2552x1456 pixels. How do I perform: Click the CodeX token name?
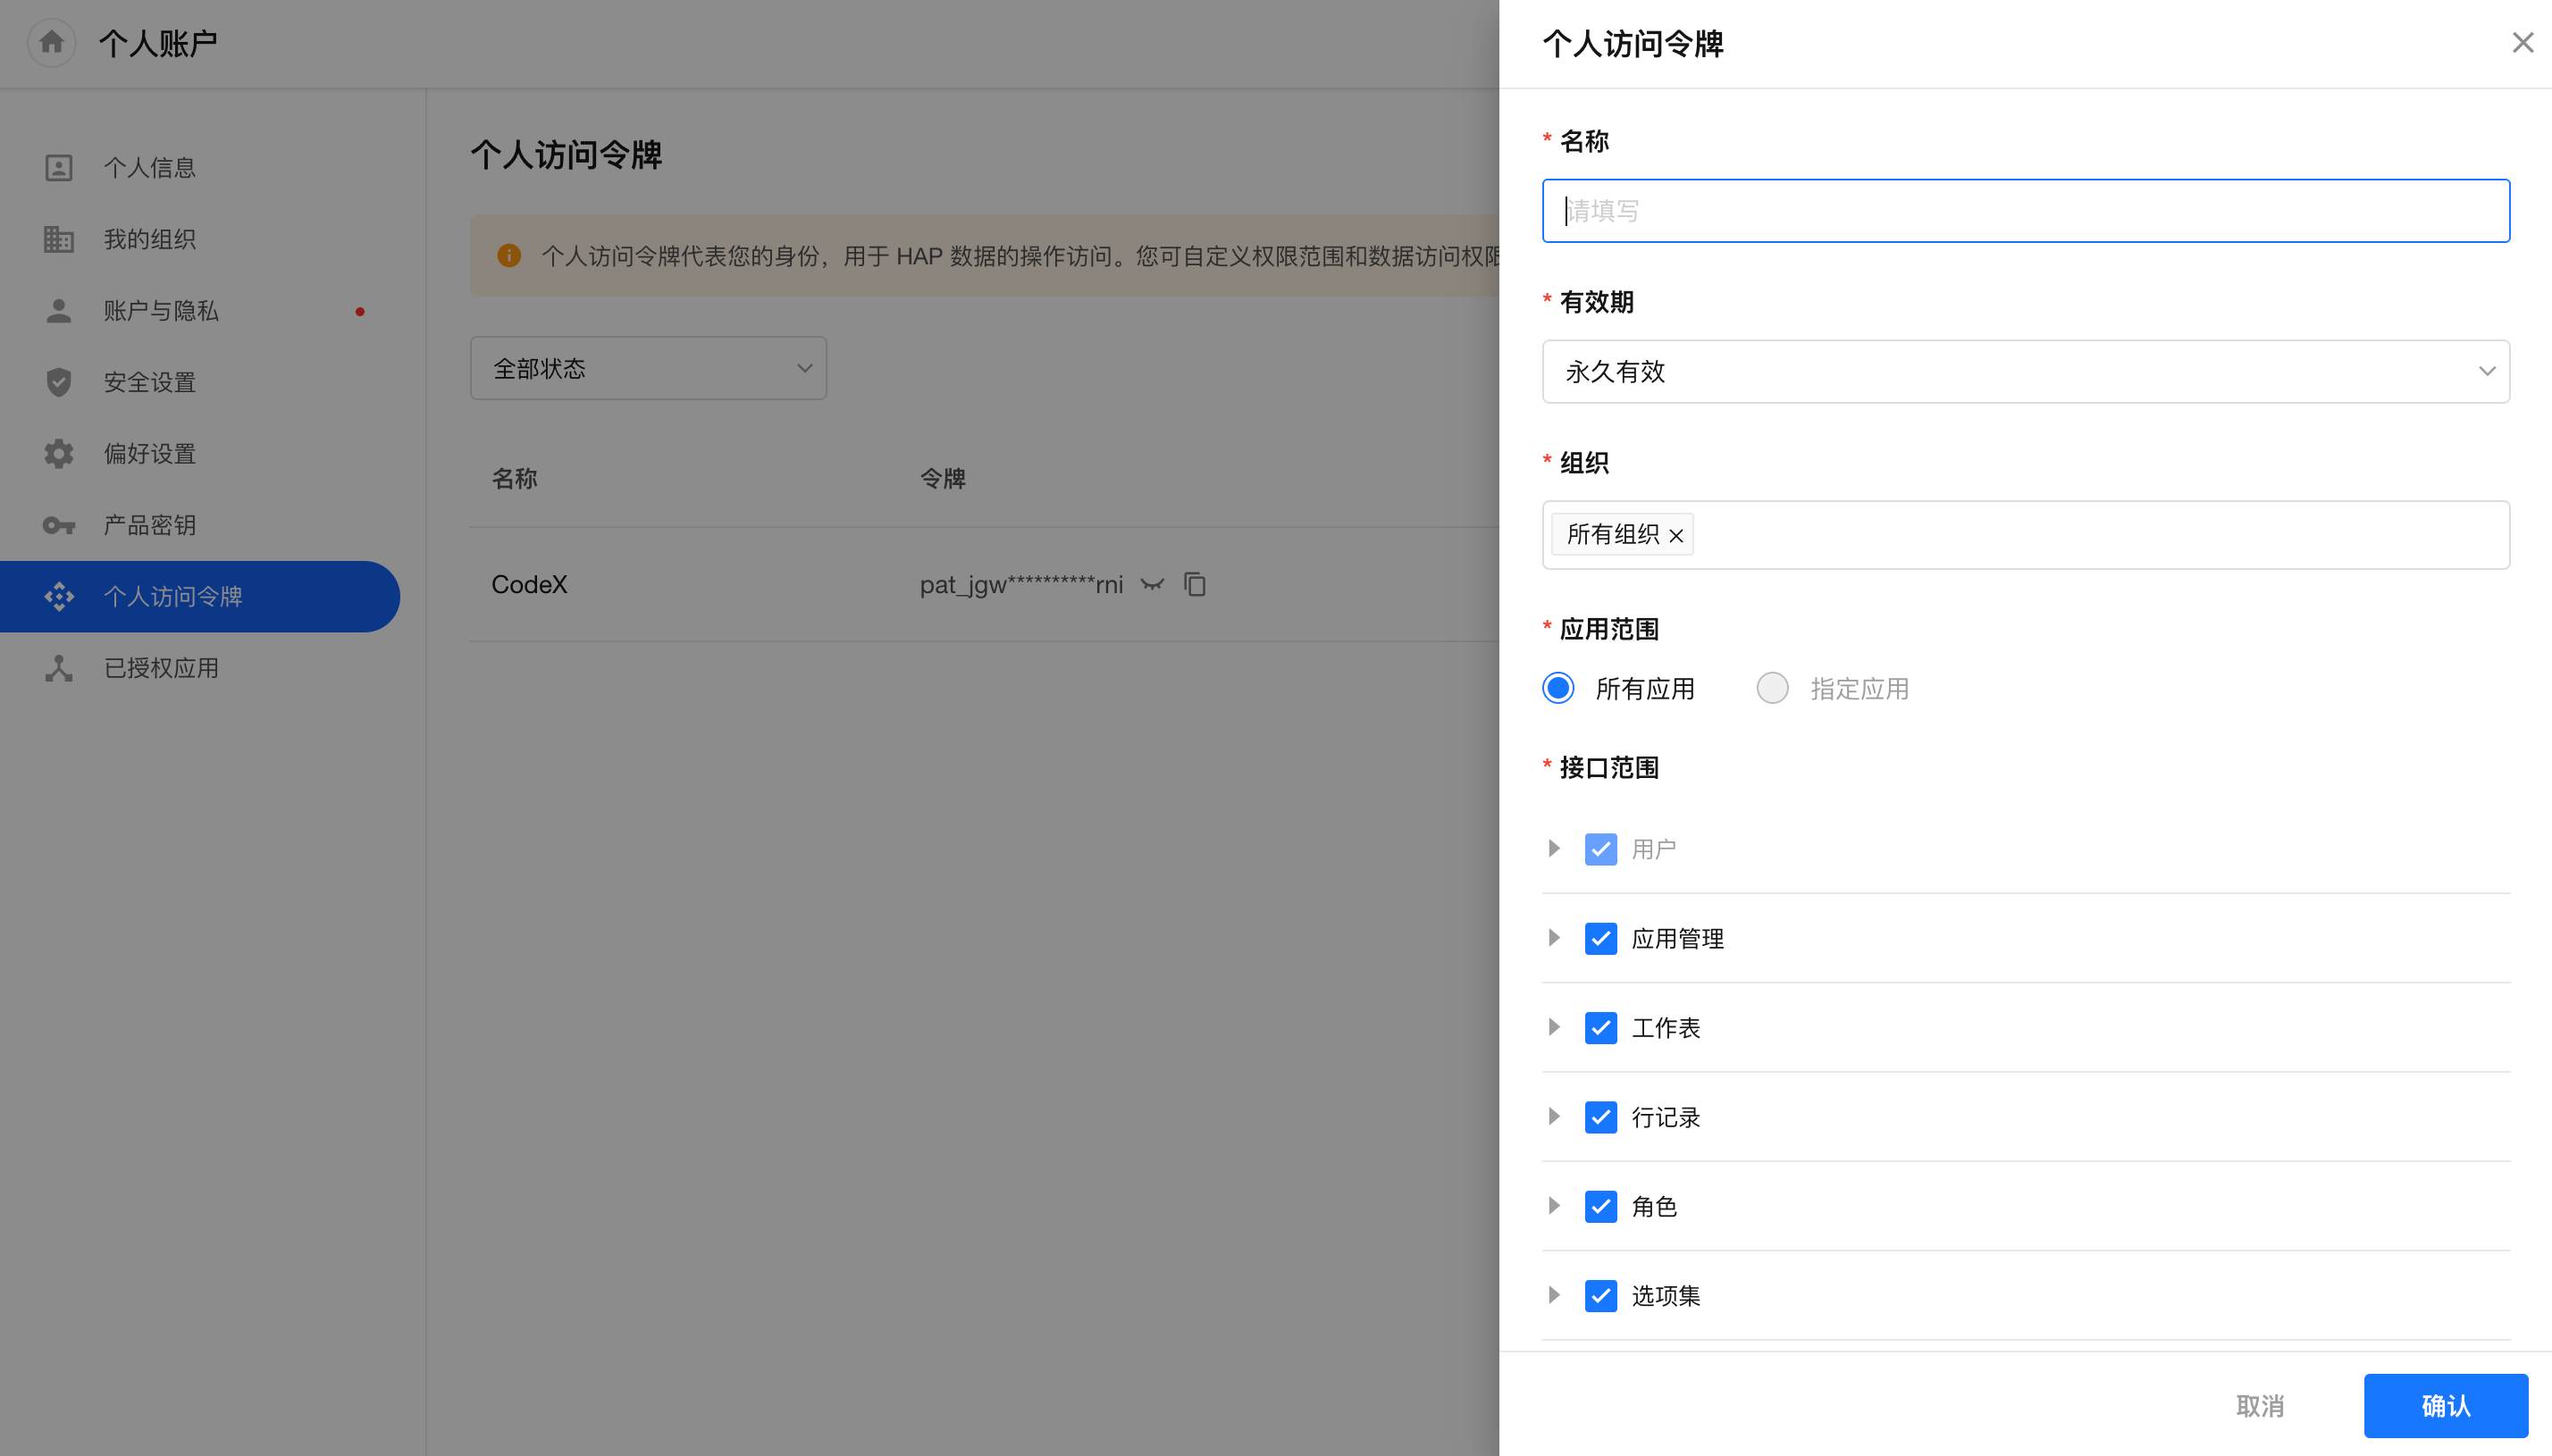[529, 584]
